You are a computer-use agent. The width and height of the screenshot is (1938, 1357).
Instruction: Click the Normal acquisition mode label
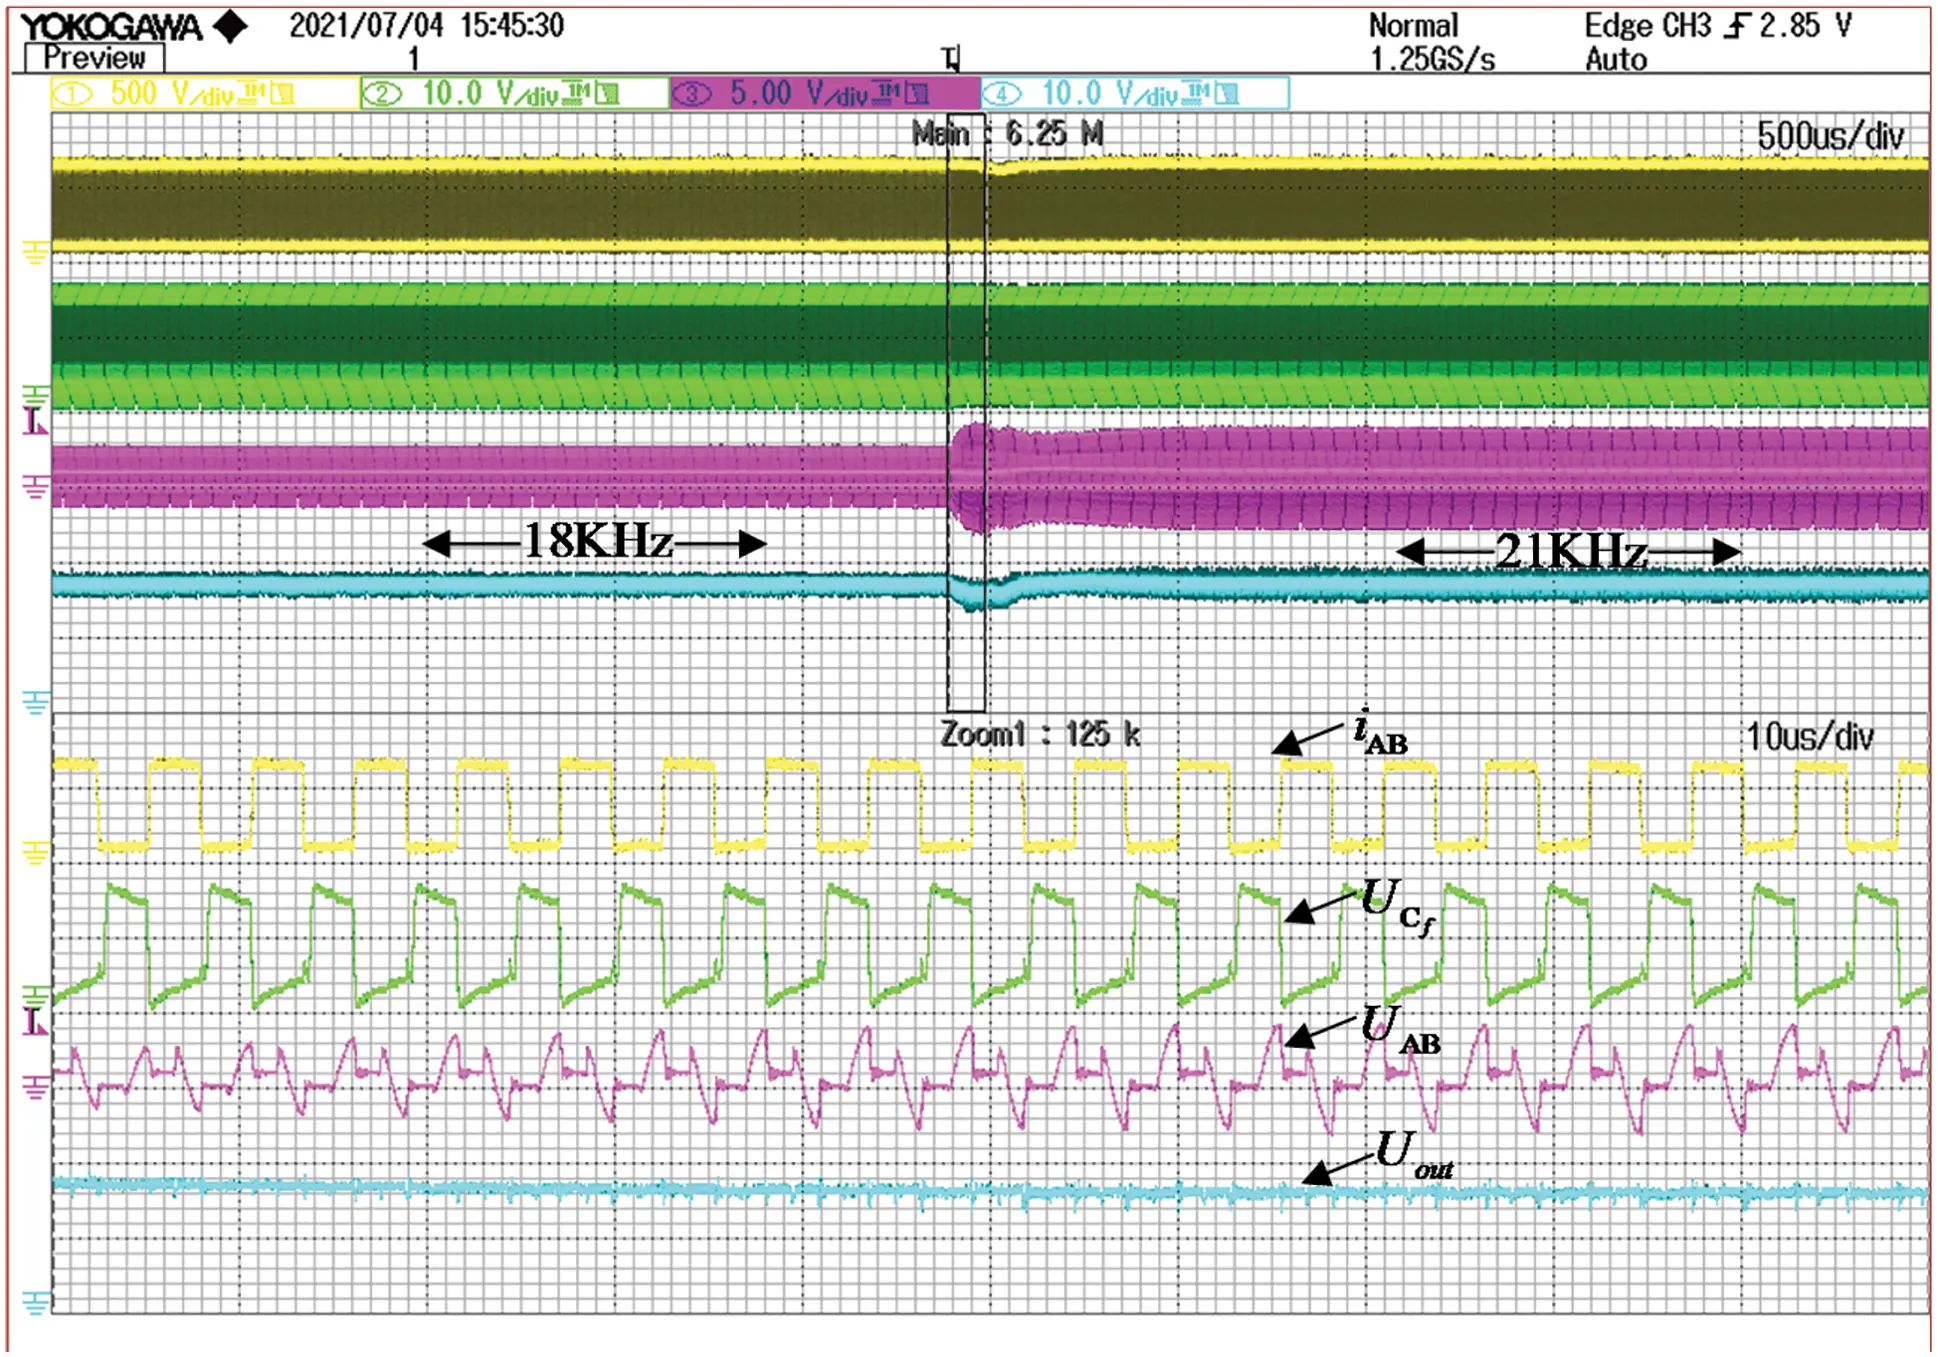[x=1412, y=26]
